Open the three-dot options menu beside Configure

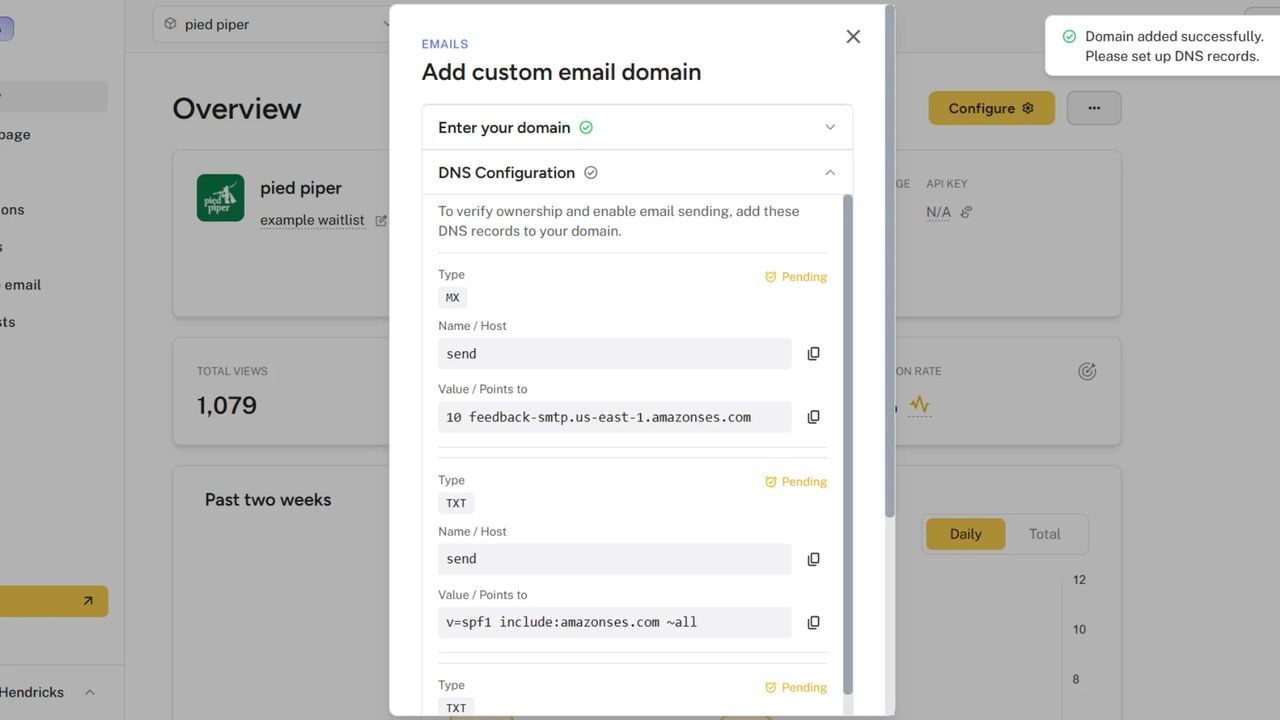(x=1094, y=107)
